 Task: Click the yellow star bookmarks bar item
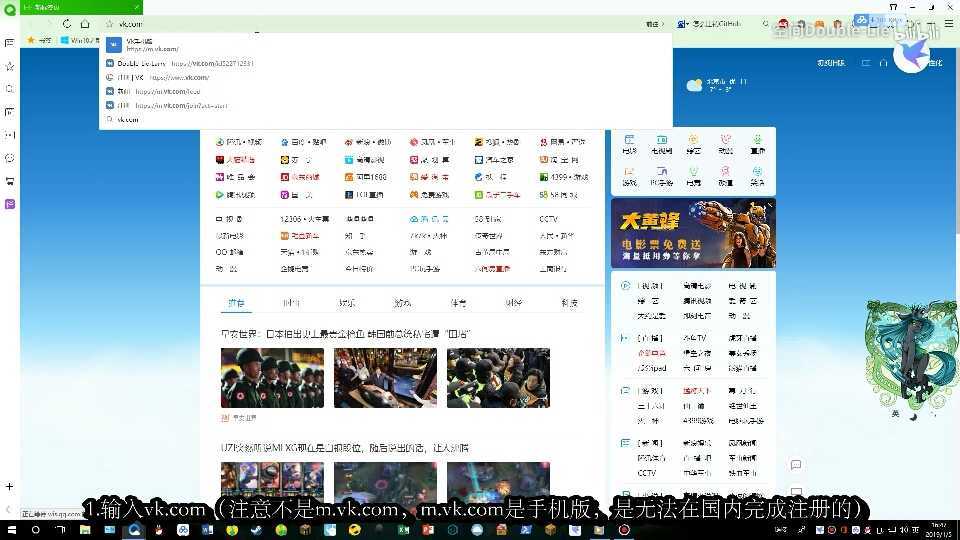point(39,40)
